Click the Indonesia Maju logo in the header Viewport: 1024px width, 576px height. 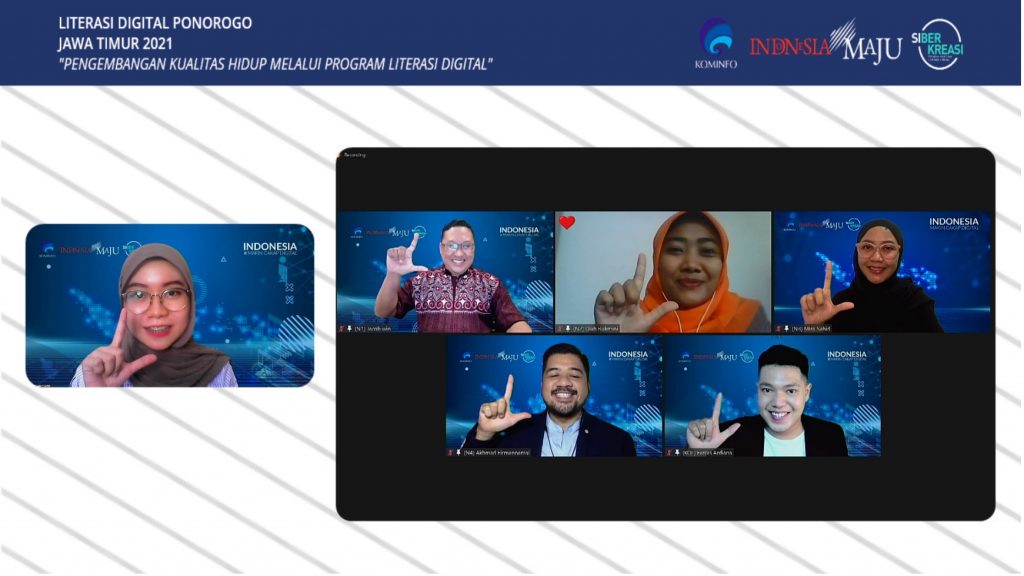(825, 43)
